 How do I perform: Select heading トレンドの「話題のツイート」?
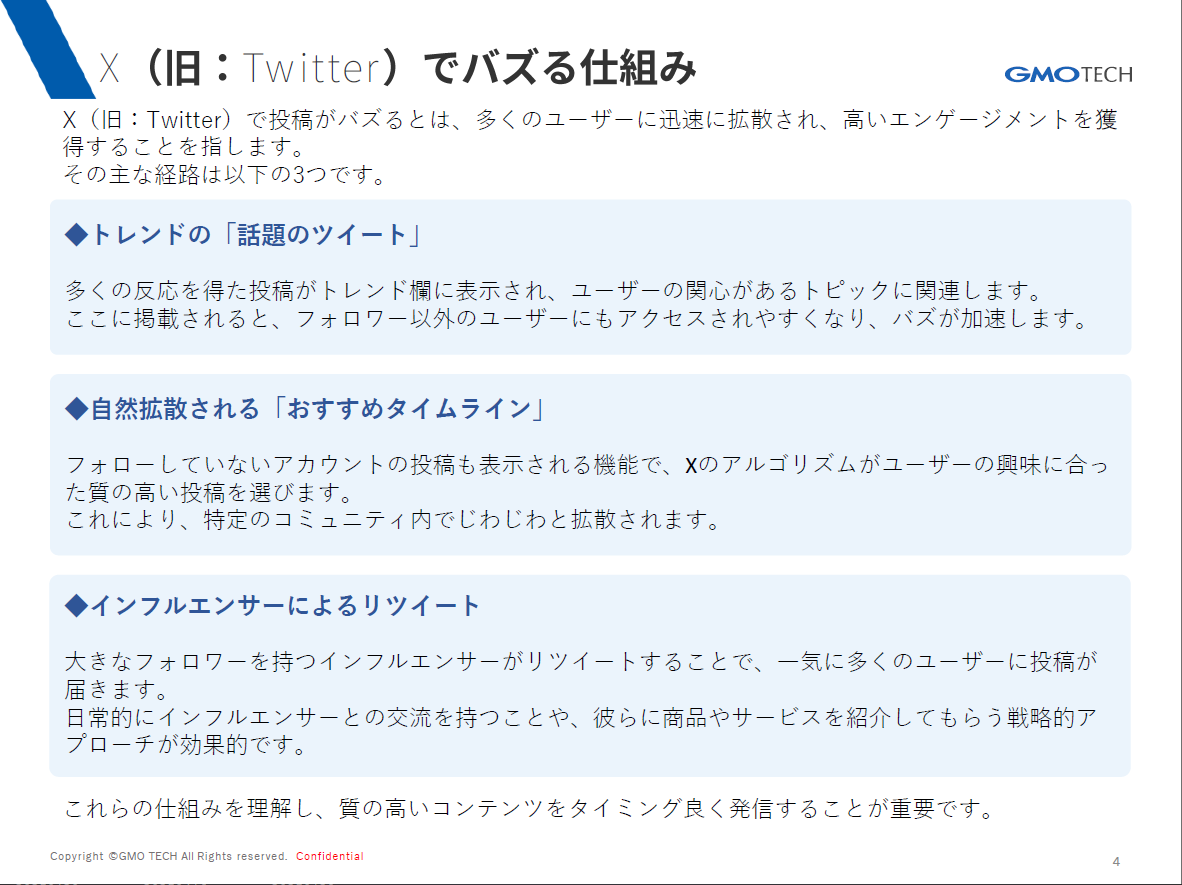point(245,234)
